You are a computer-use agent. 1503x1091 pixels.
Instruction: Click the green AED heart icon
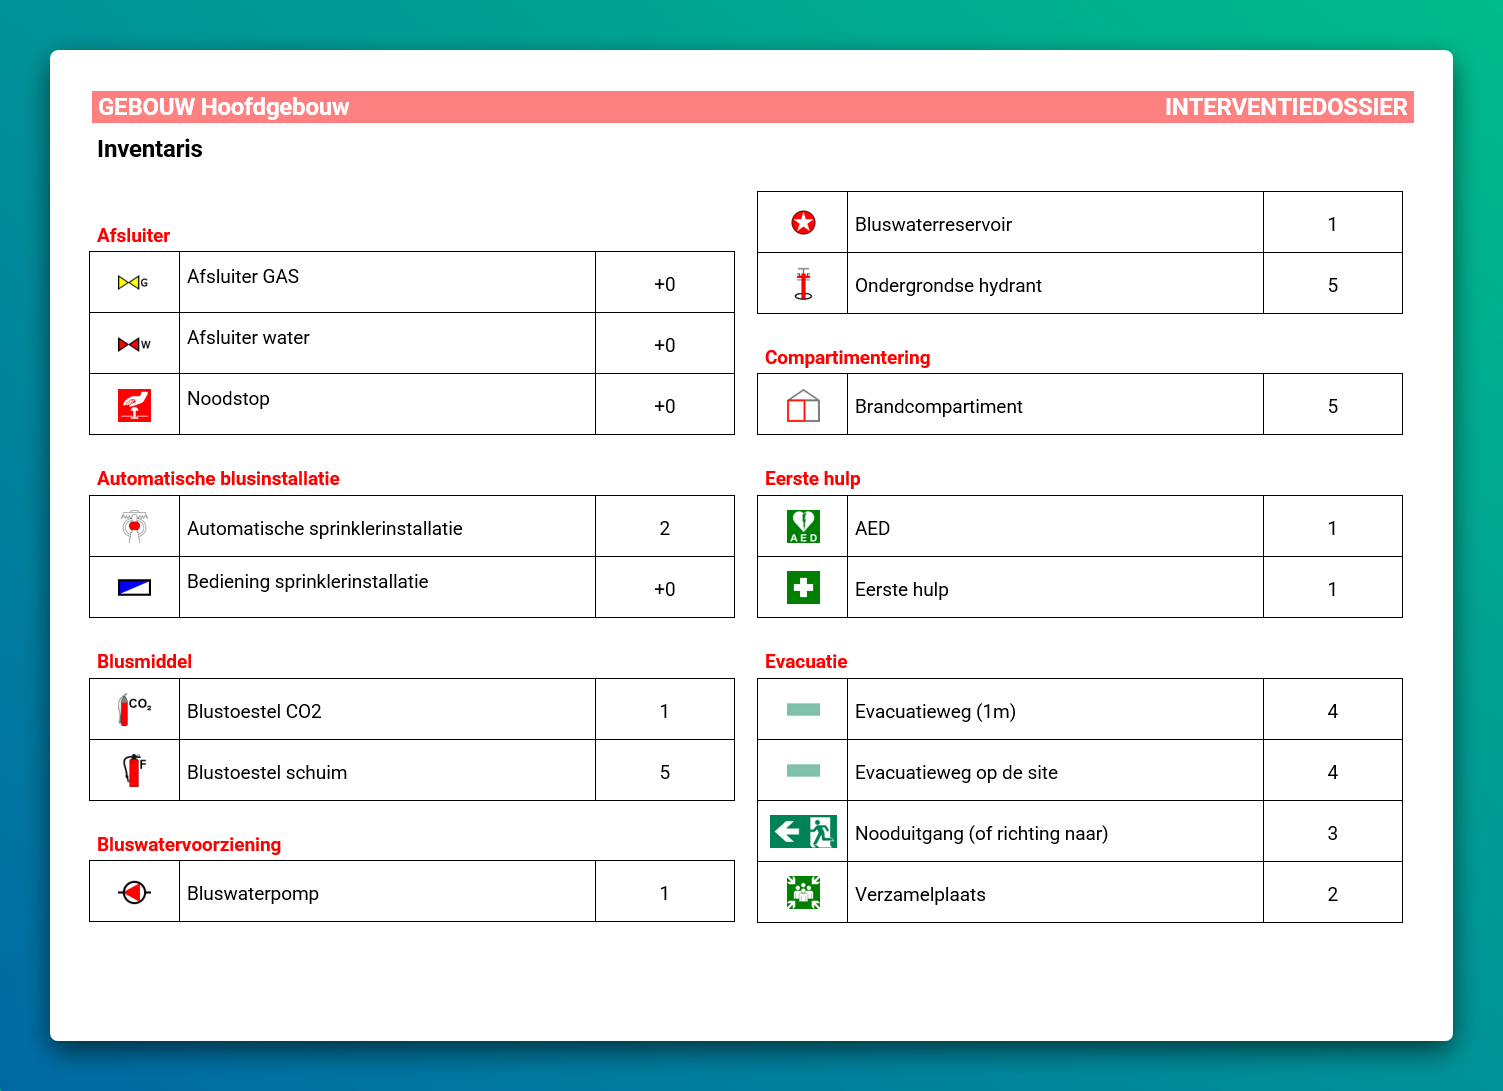[803, 527]
